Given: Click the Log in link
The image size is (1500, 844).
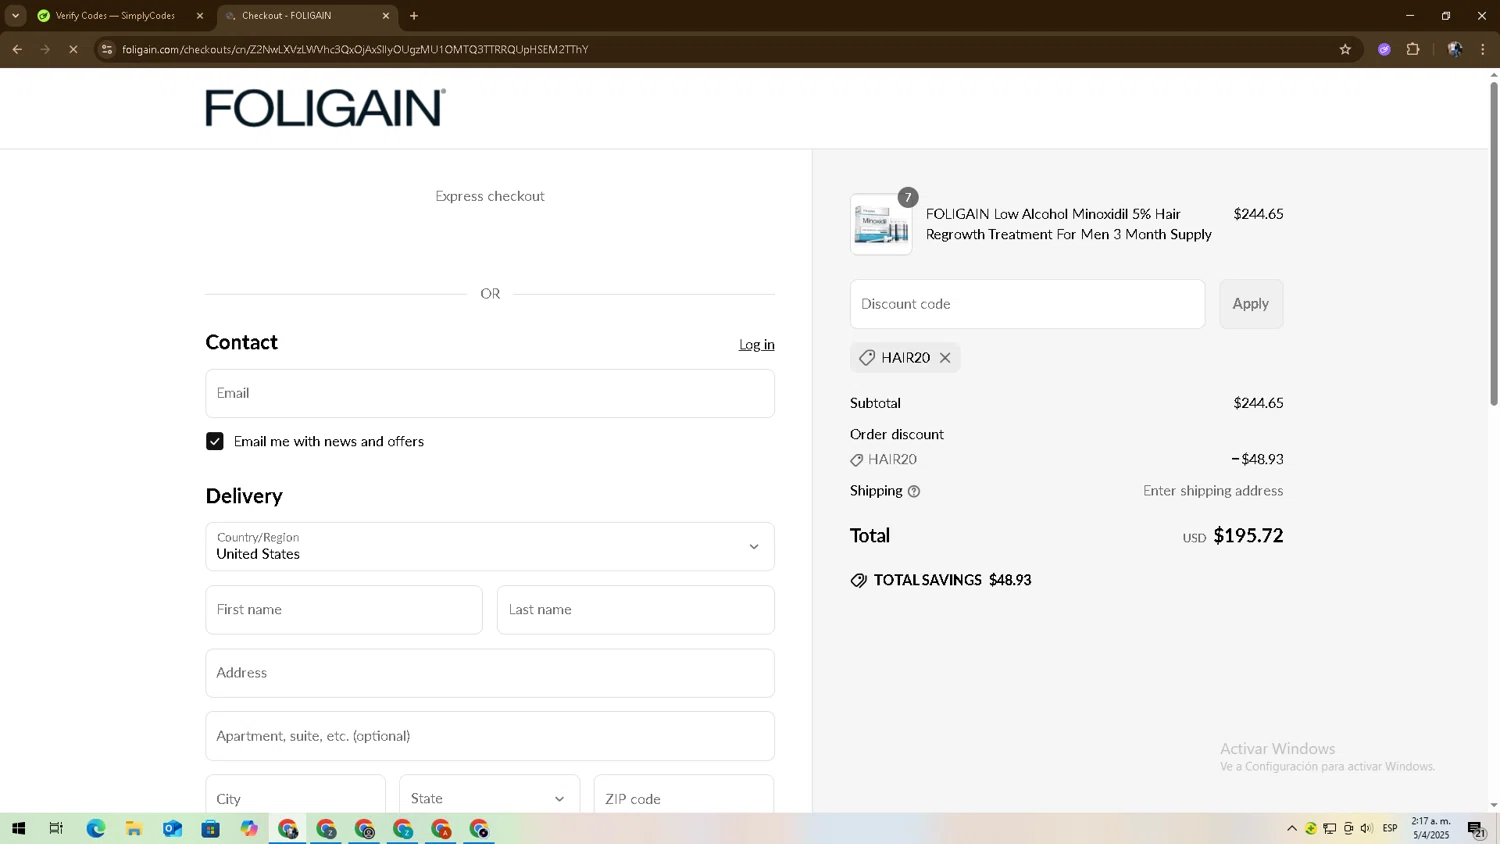Looking at the screenshot, I should tap(756, 344).
